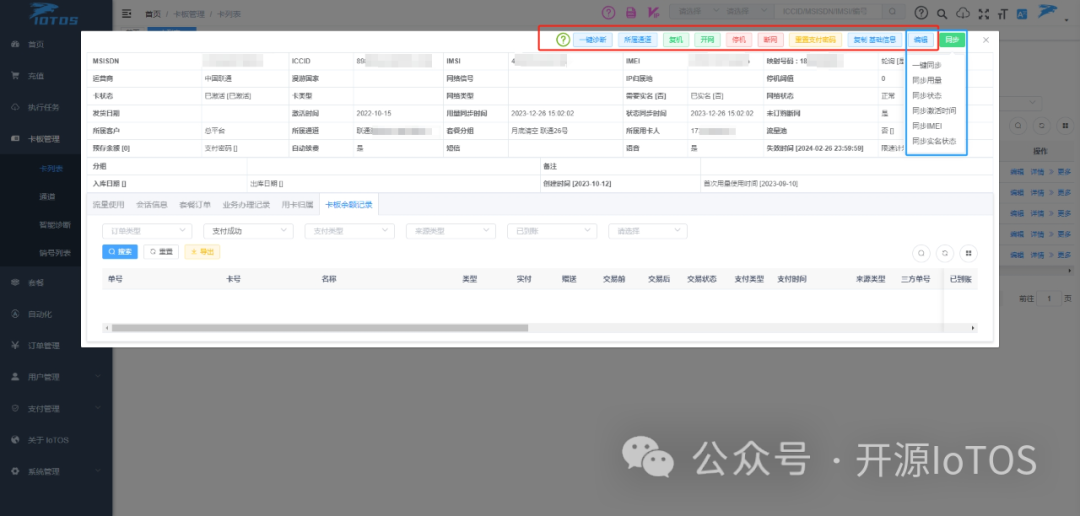This screenshot has width=1080, height=516.
Task: Click the 重置 button
Action: pyautogui.click(x=161, y=252)
